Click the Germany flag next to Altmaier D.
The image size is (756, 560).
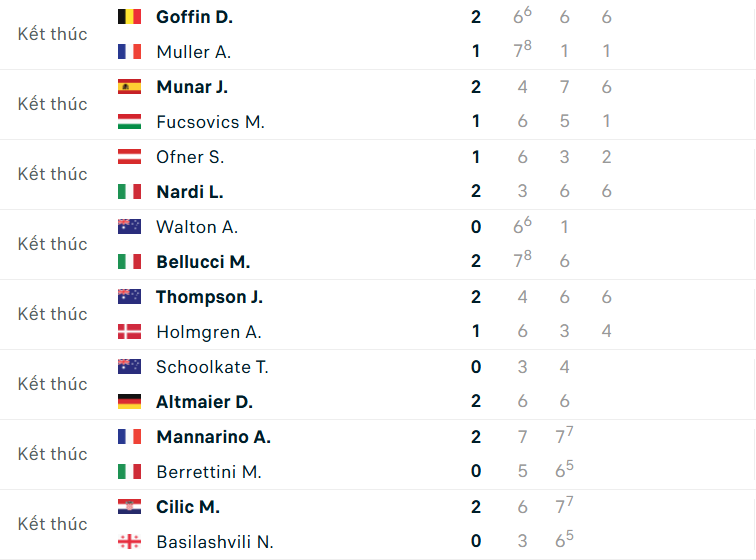click(x=129, y=402)
